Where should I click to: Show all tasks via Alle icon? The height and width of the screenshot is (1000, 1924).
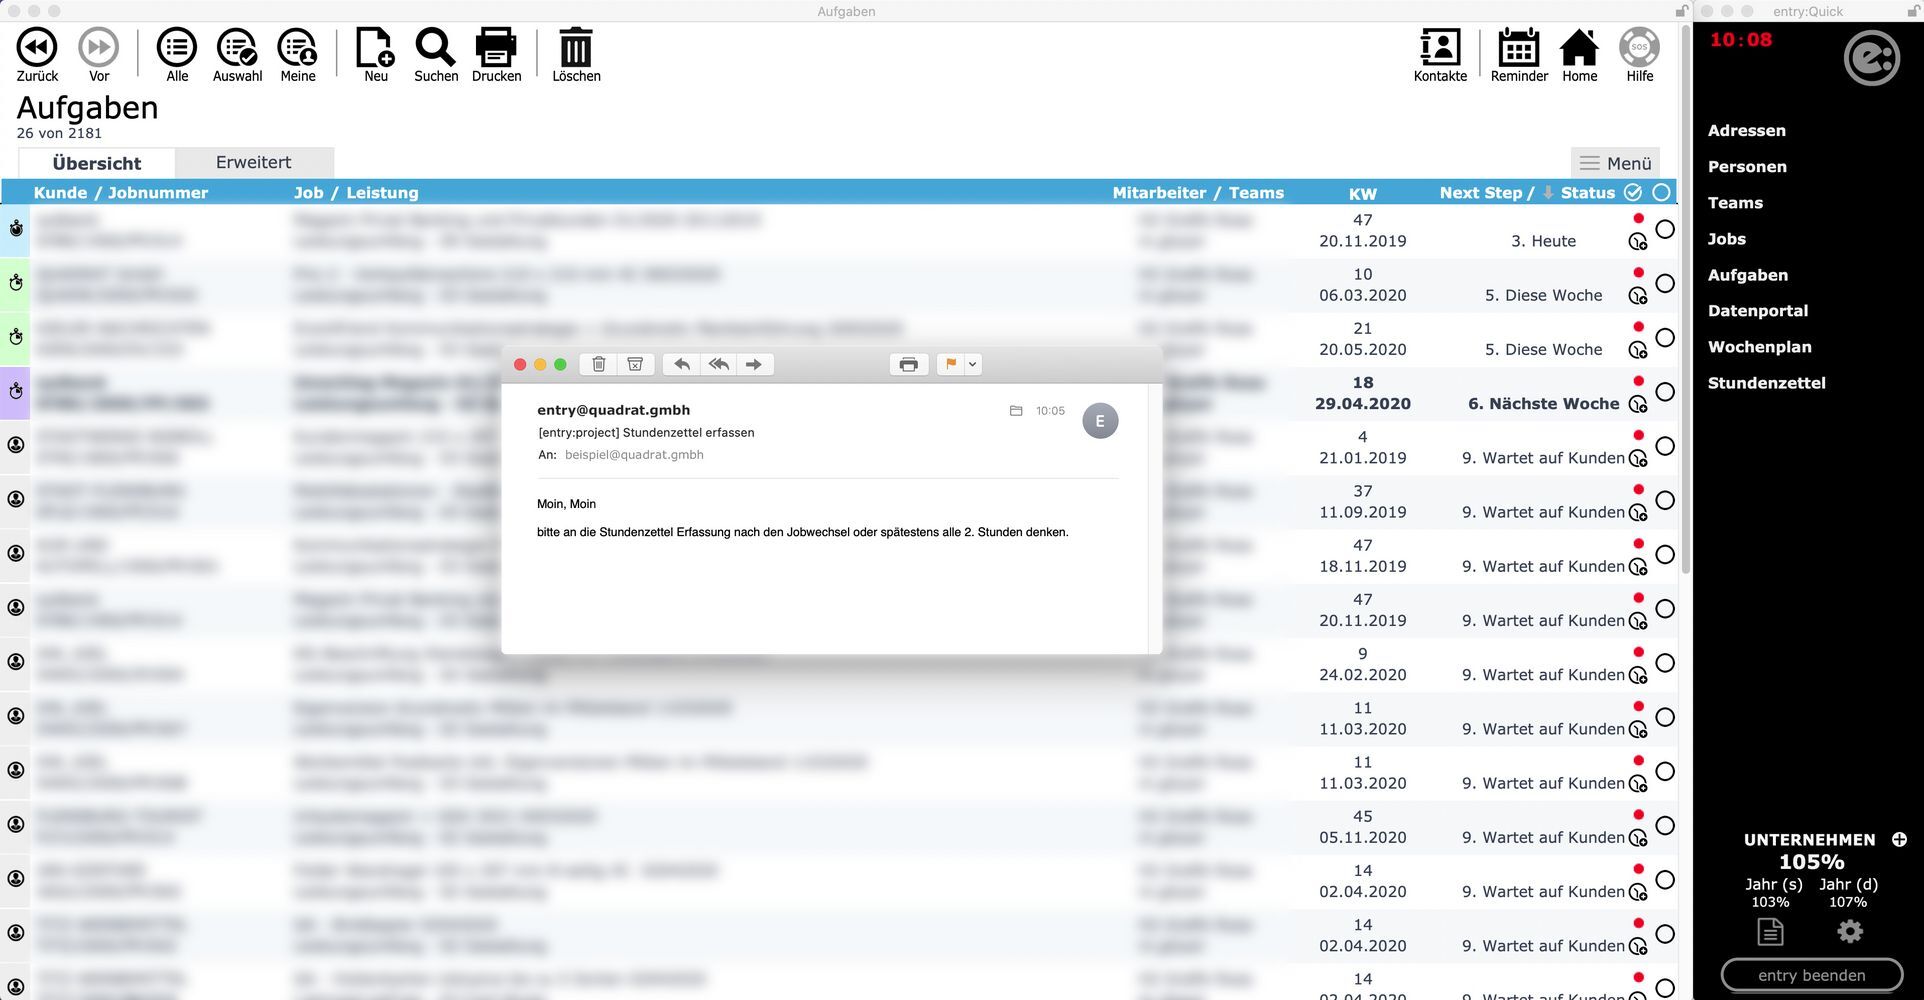177,55
